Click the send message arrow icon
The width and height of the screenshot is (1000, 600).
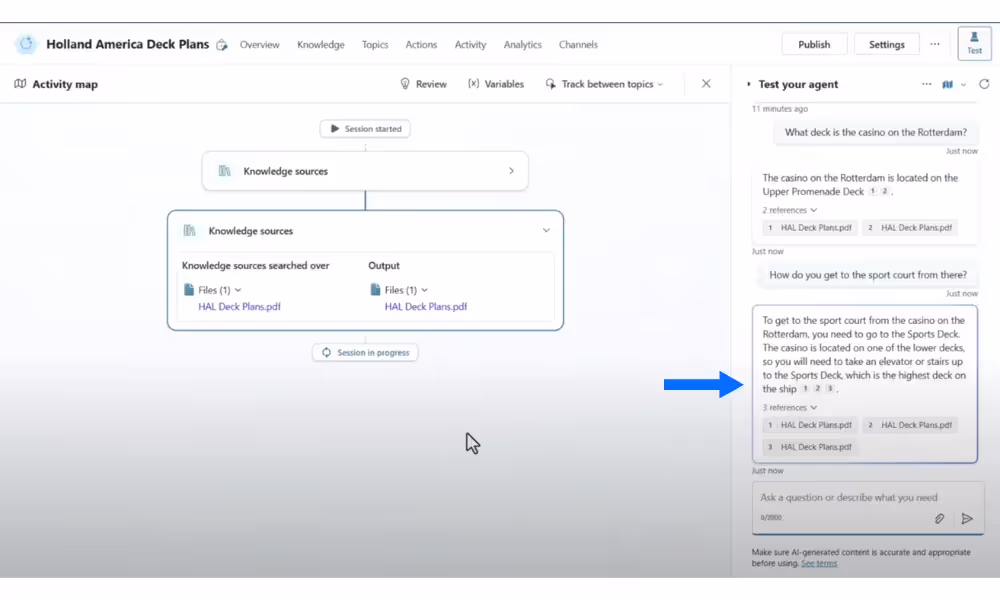tap(967, 518)
